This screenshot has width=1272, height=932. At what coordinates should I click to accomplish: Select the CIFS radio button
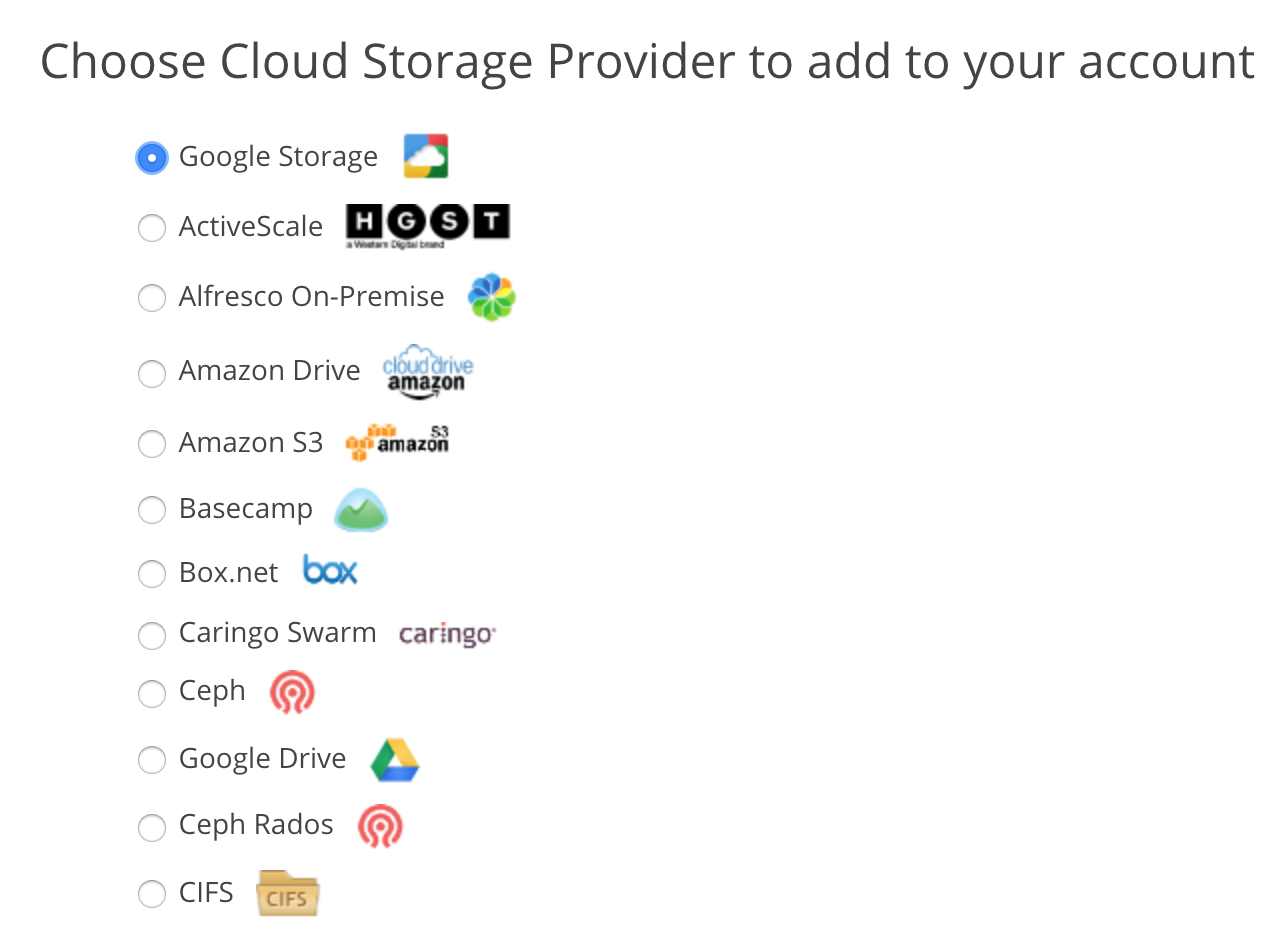(152, 894)
